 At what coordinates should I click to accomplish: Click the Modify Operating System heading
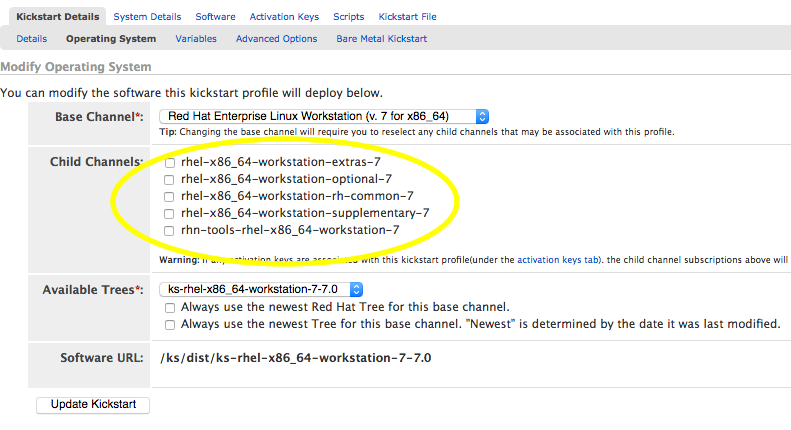click(76, 67)
